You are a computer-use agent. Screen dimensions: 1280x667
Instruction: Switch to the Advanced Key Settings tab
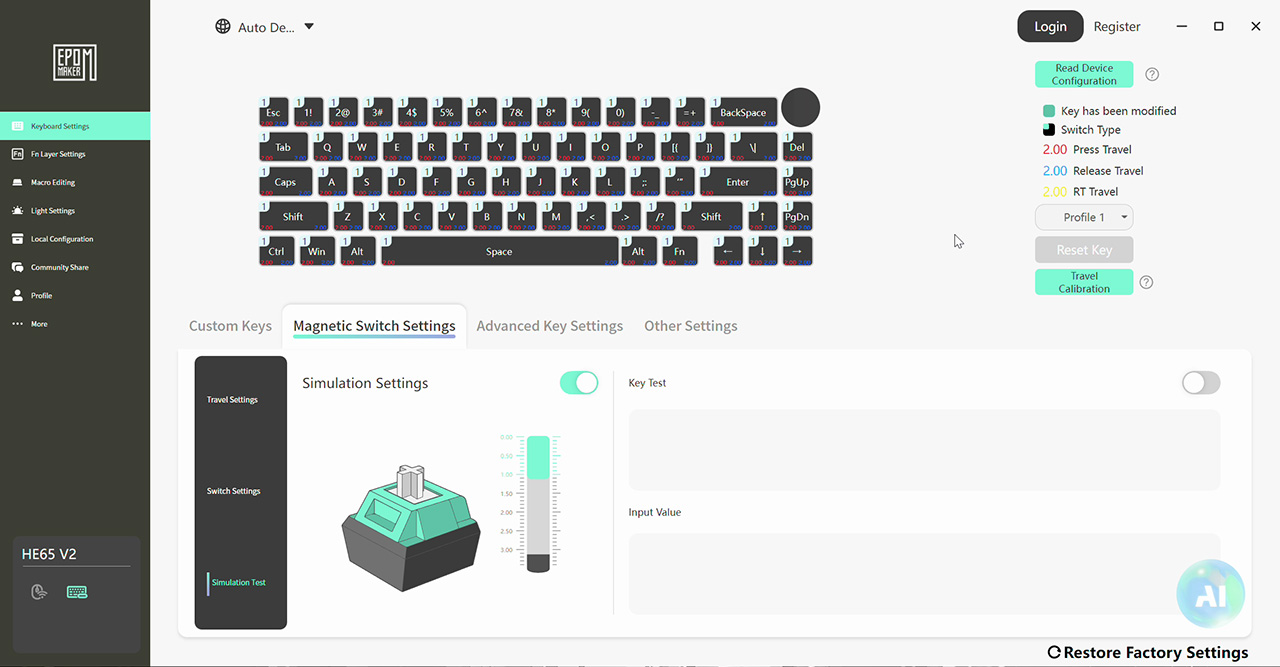tap(549, 326)
